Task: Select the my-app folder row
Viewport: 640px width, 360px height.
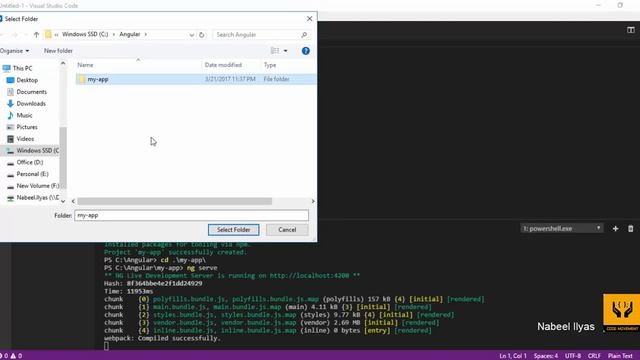Action: point(196,79)
